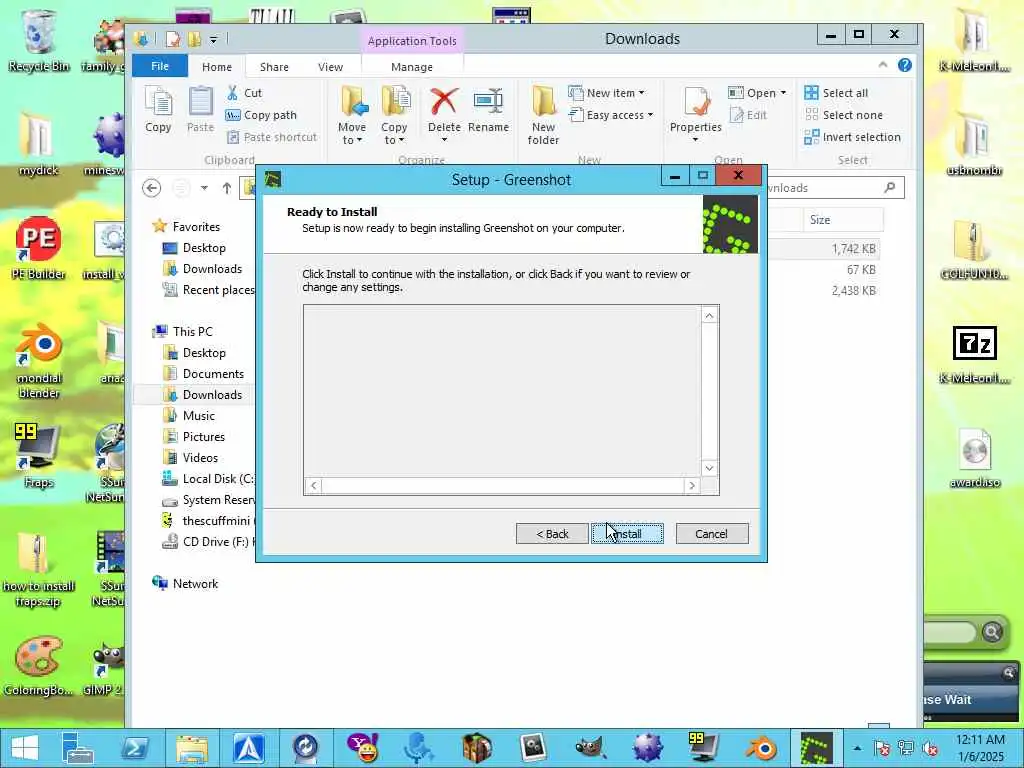1024x768 pixels.
Task: Switch to the Manage ribbon tab
Action: pos(412,67)
